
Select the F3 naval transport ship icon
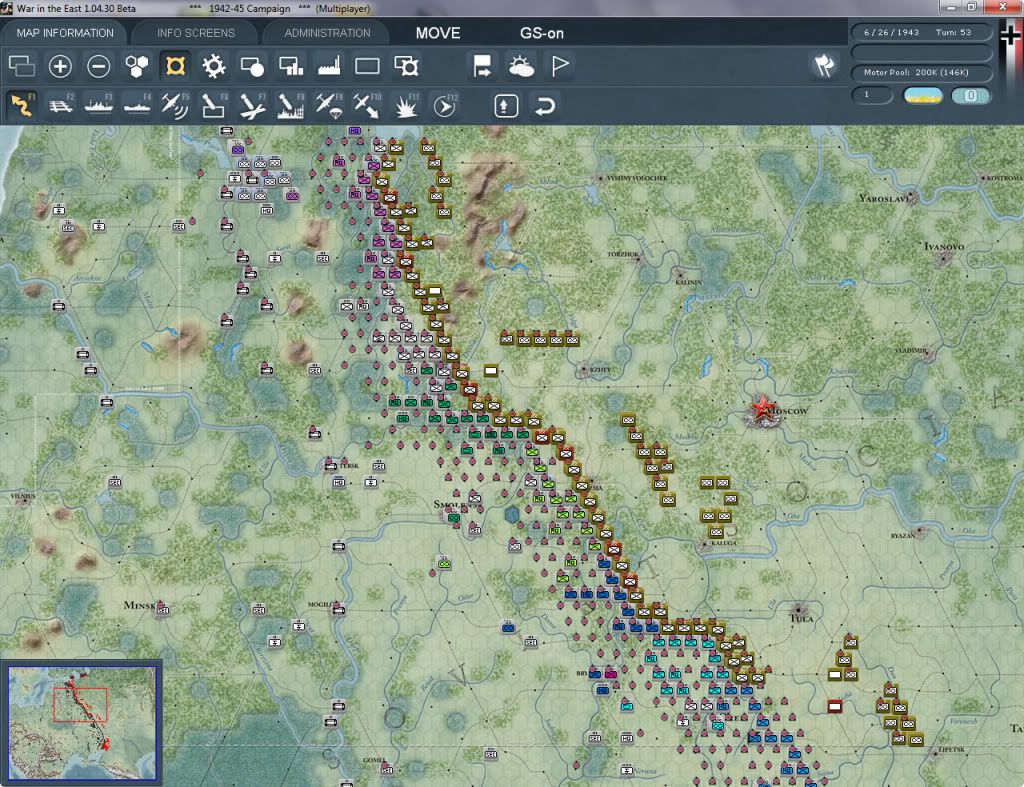tap(99, 105)
